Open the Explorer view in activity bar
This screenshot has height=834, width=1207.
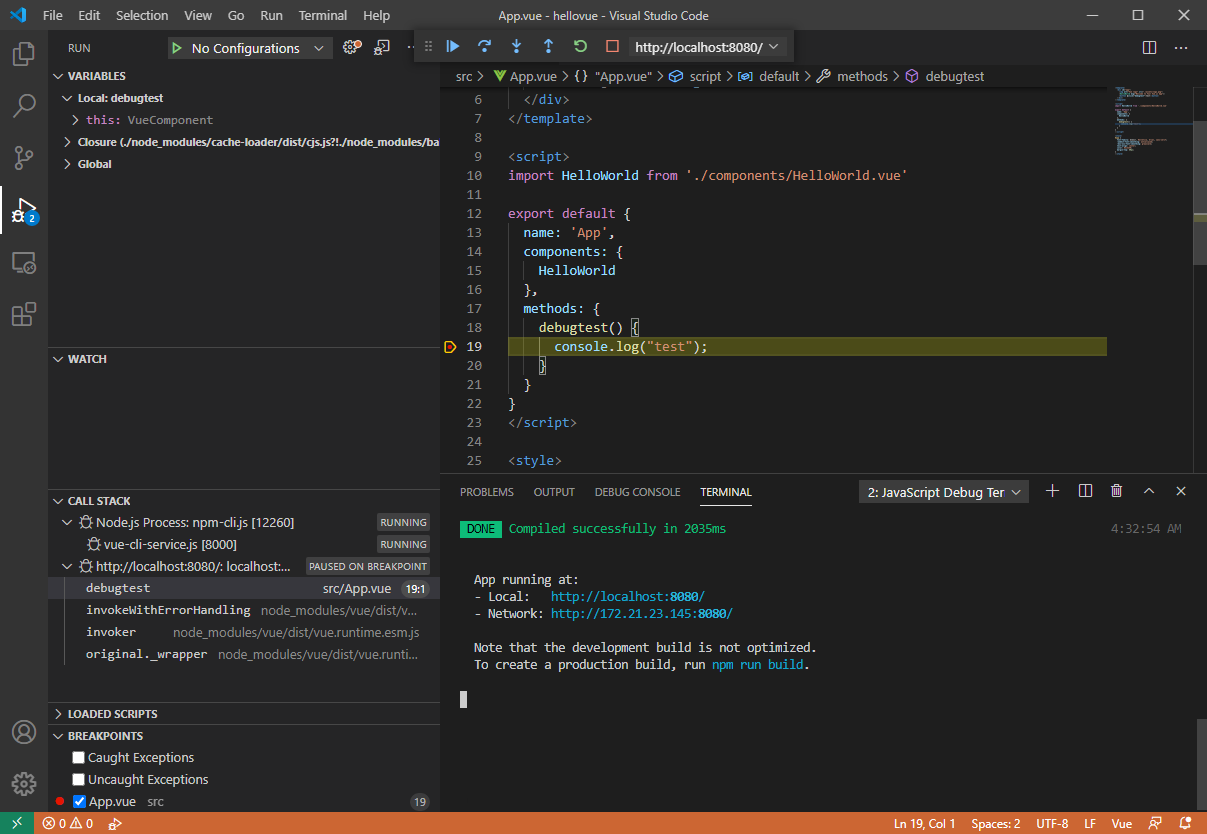point(24,53)
